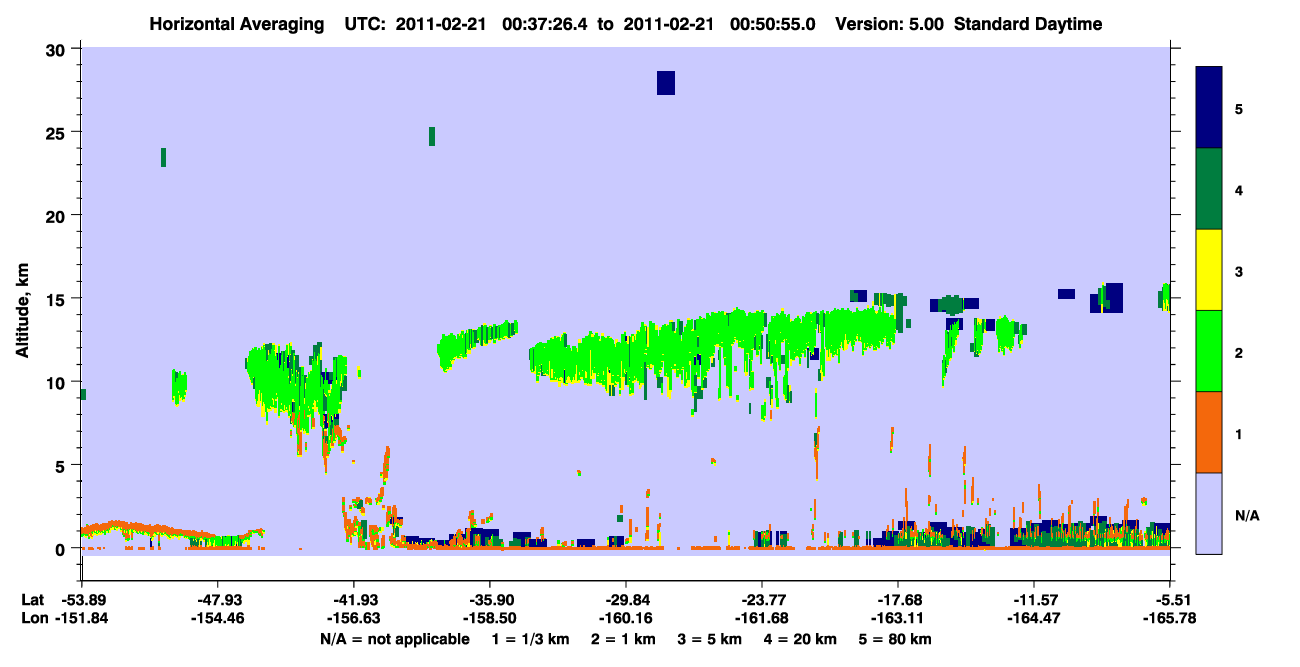Click the start time '00:37:26.4'
This screenshot has width=1300, height=667.
click(545, 24)
